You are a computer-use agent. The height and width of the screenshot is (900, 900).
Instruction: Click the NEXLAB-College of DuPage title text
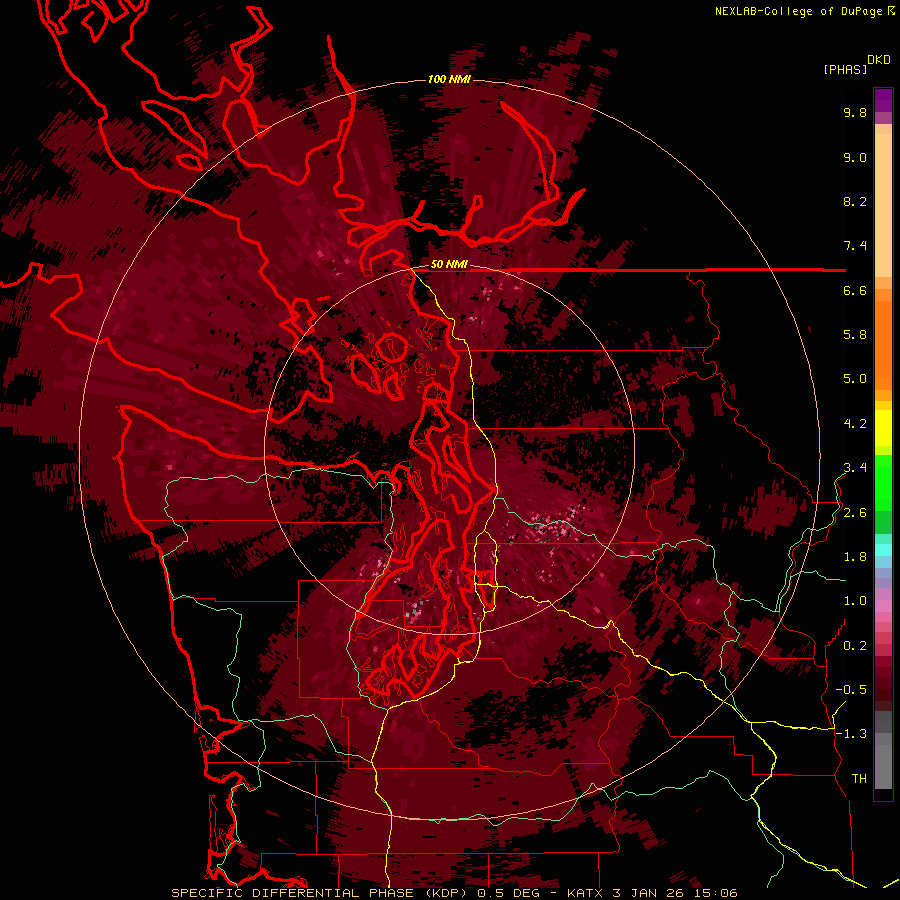(x=799, y=11)
